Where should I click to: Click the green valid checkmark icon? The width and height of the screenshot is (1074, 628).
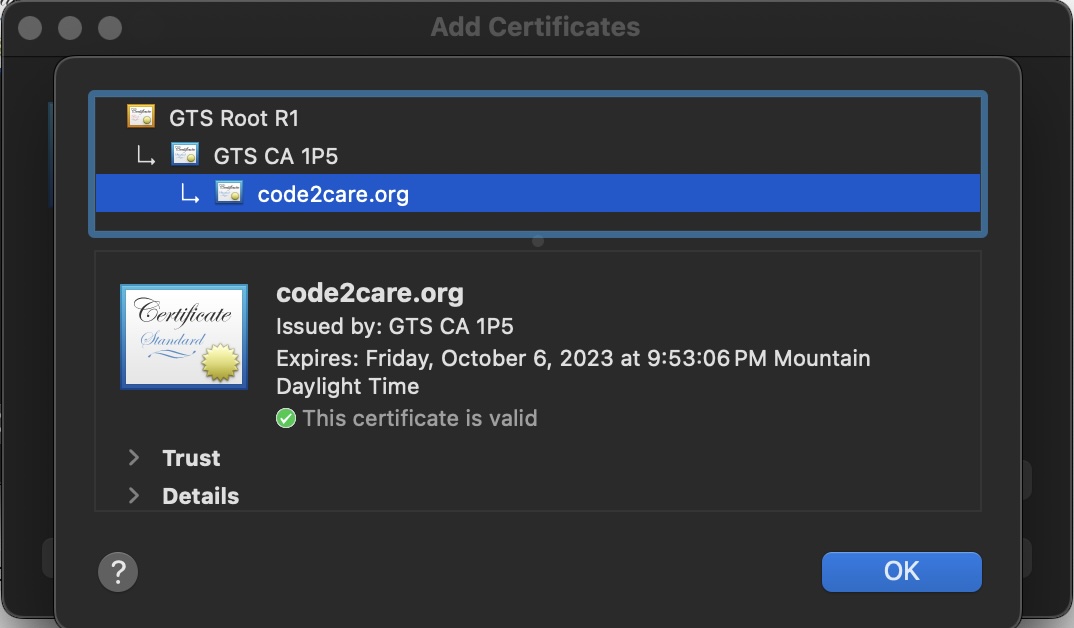pyautogui.click(x=286, y=418)
